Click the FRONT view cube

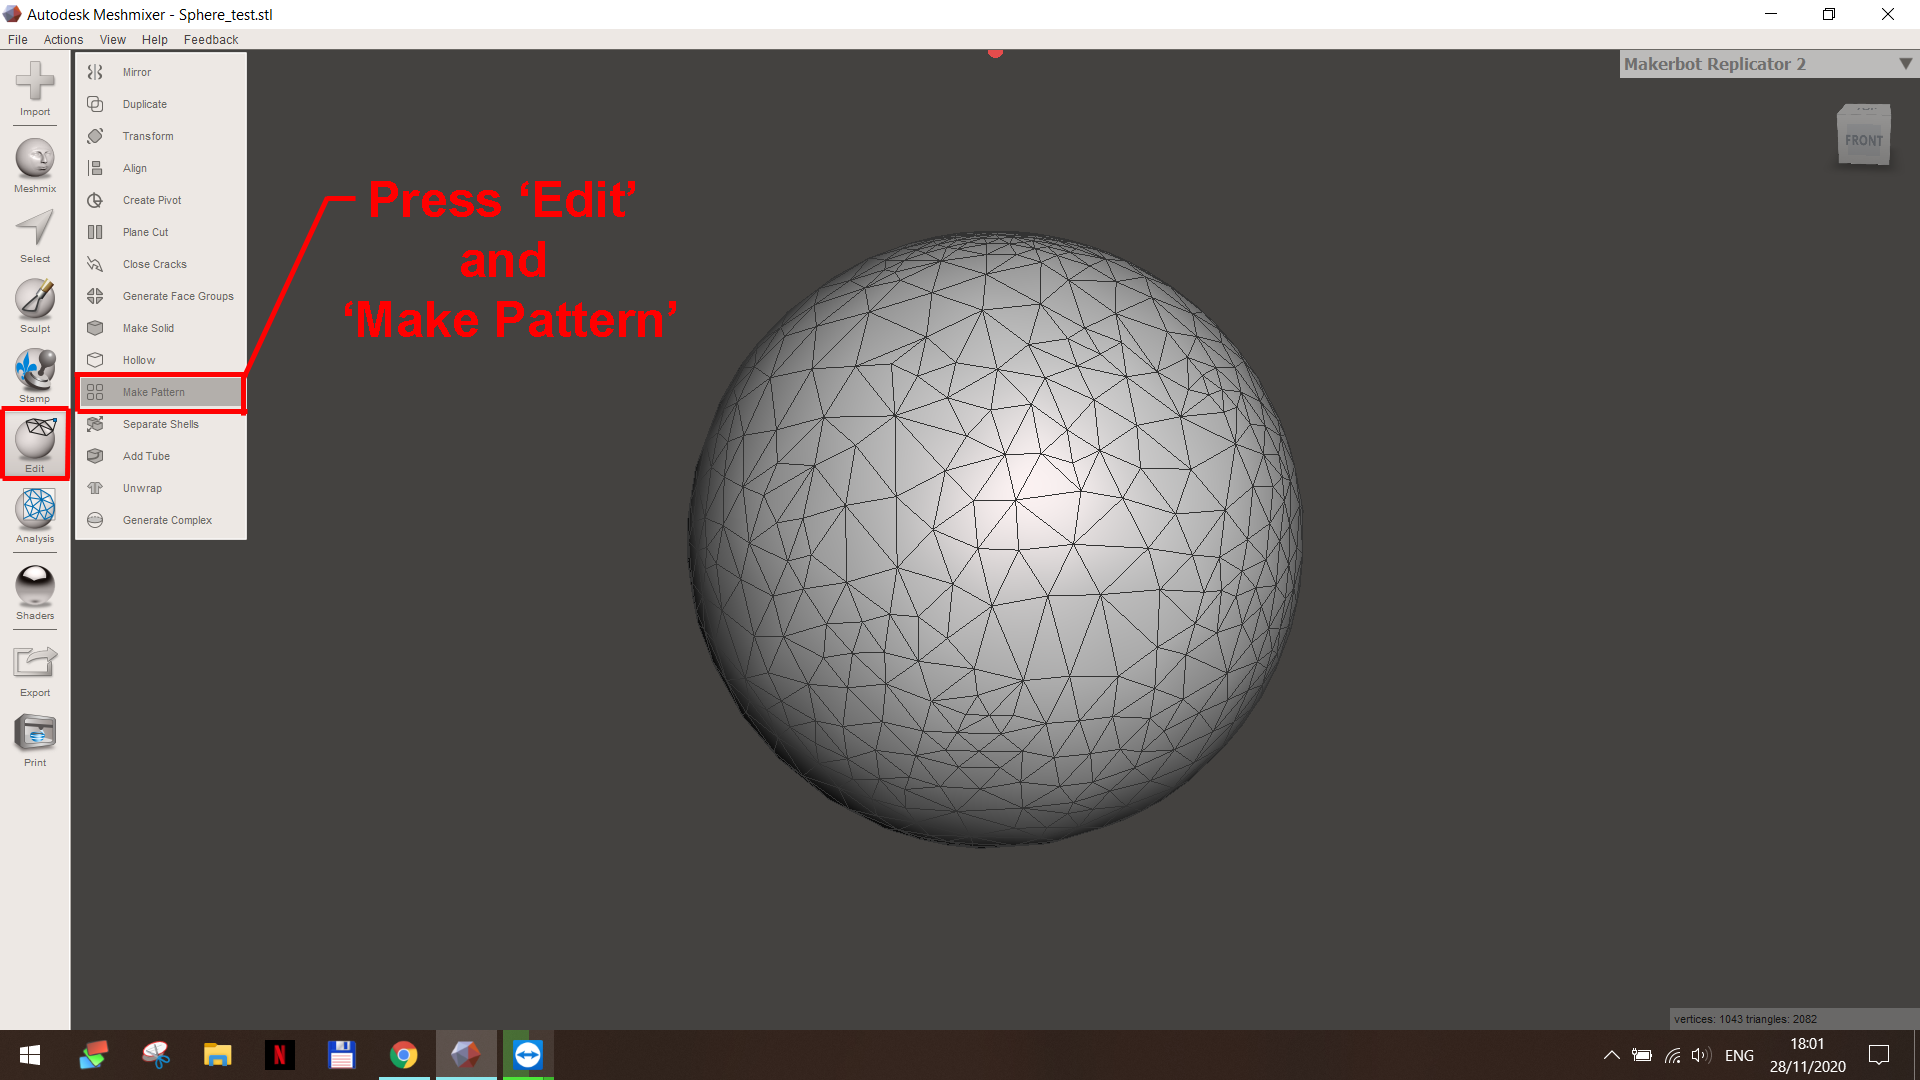click(x=1863, y=138)
